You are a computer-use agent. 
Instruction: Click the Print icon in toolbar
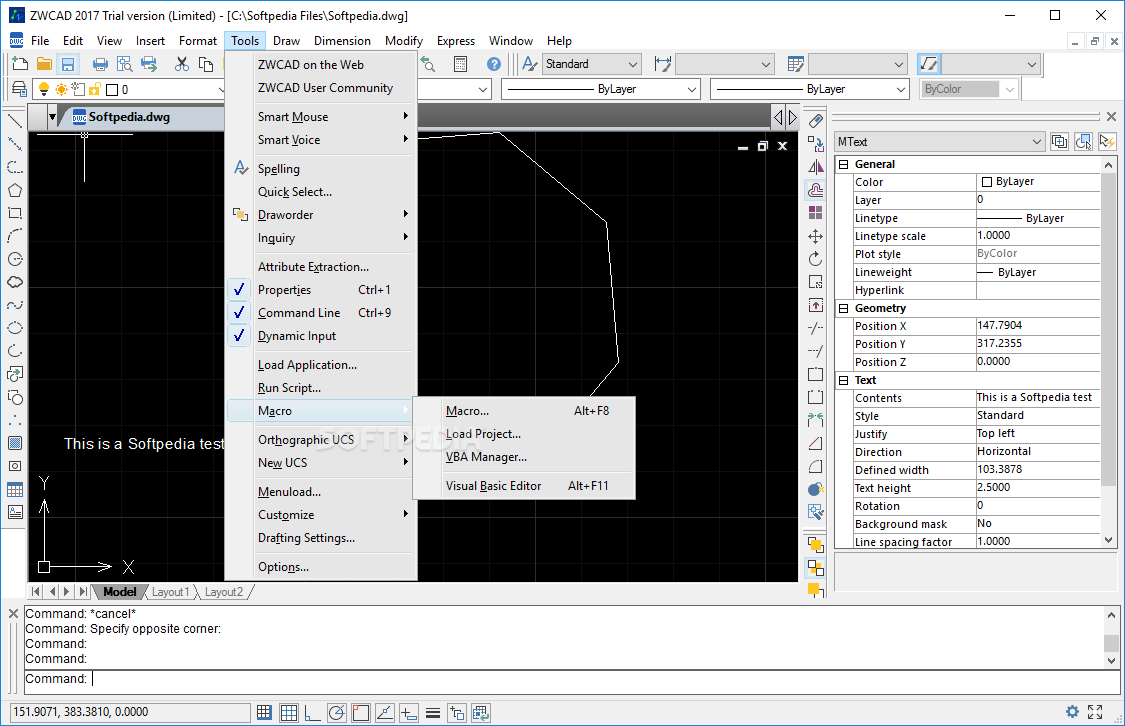coord(100,64)
